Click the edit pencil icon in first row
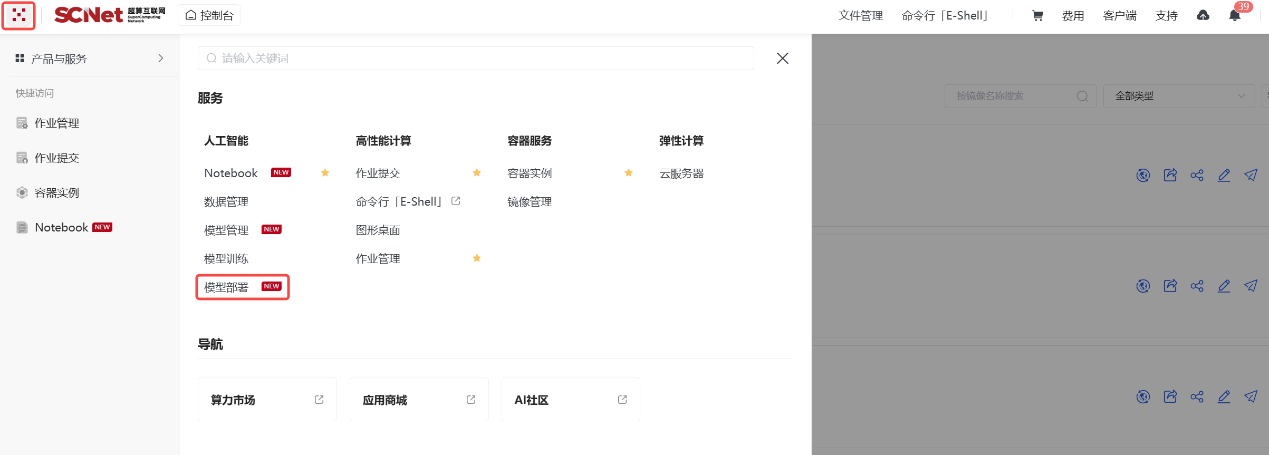 coord(1224,175)
